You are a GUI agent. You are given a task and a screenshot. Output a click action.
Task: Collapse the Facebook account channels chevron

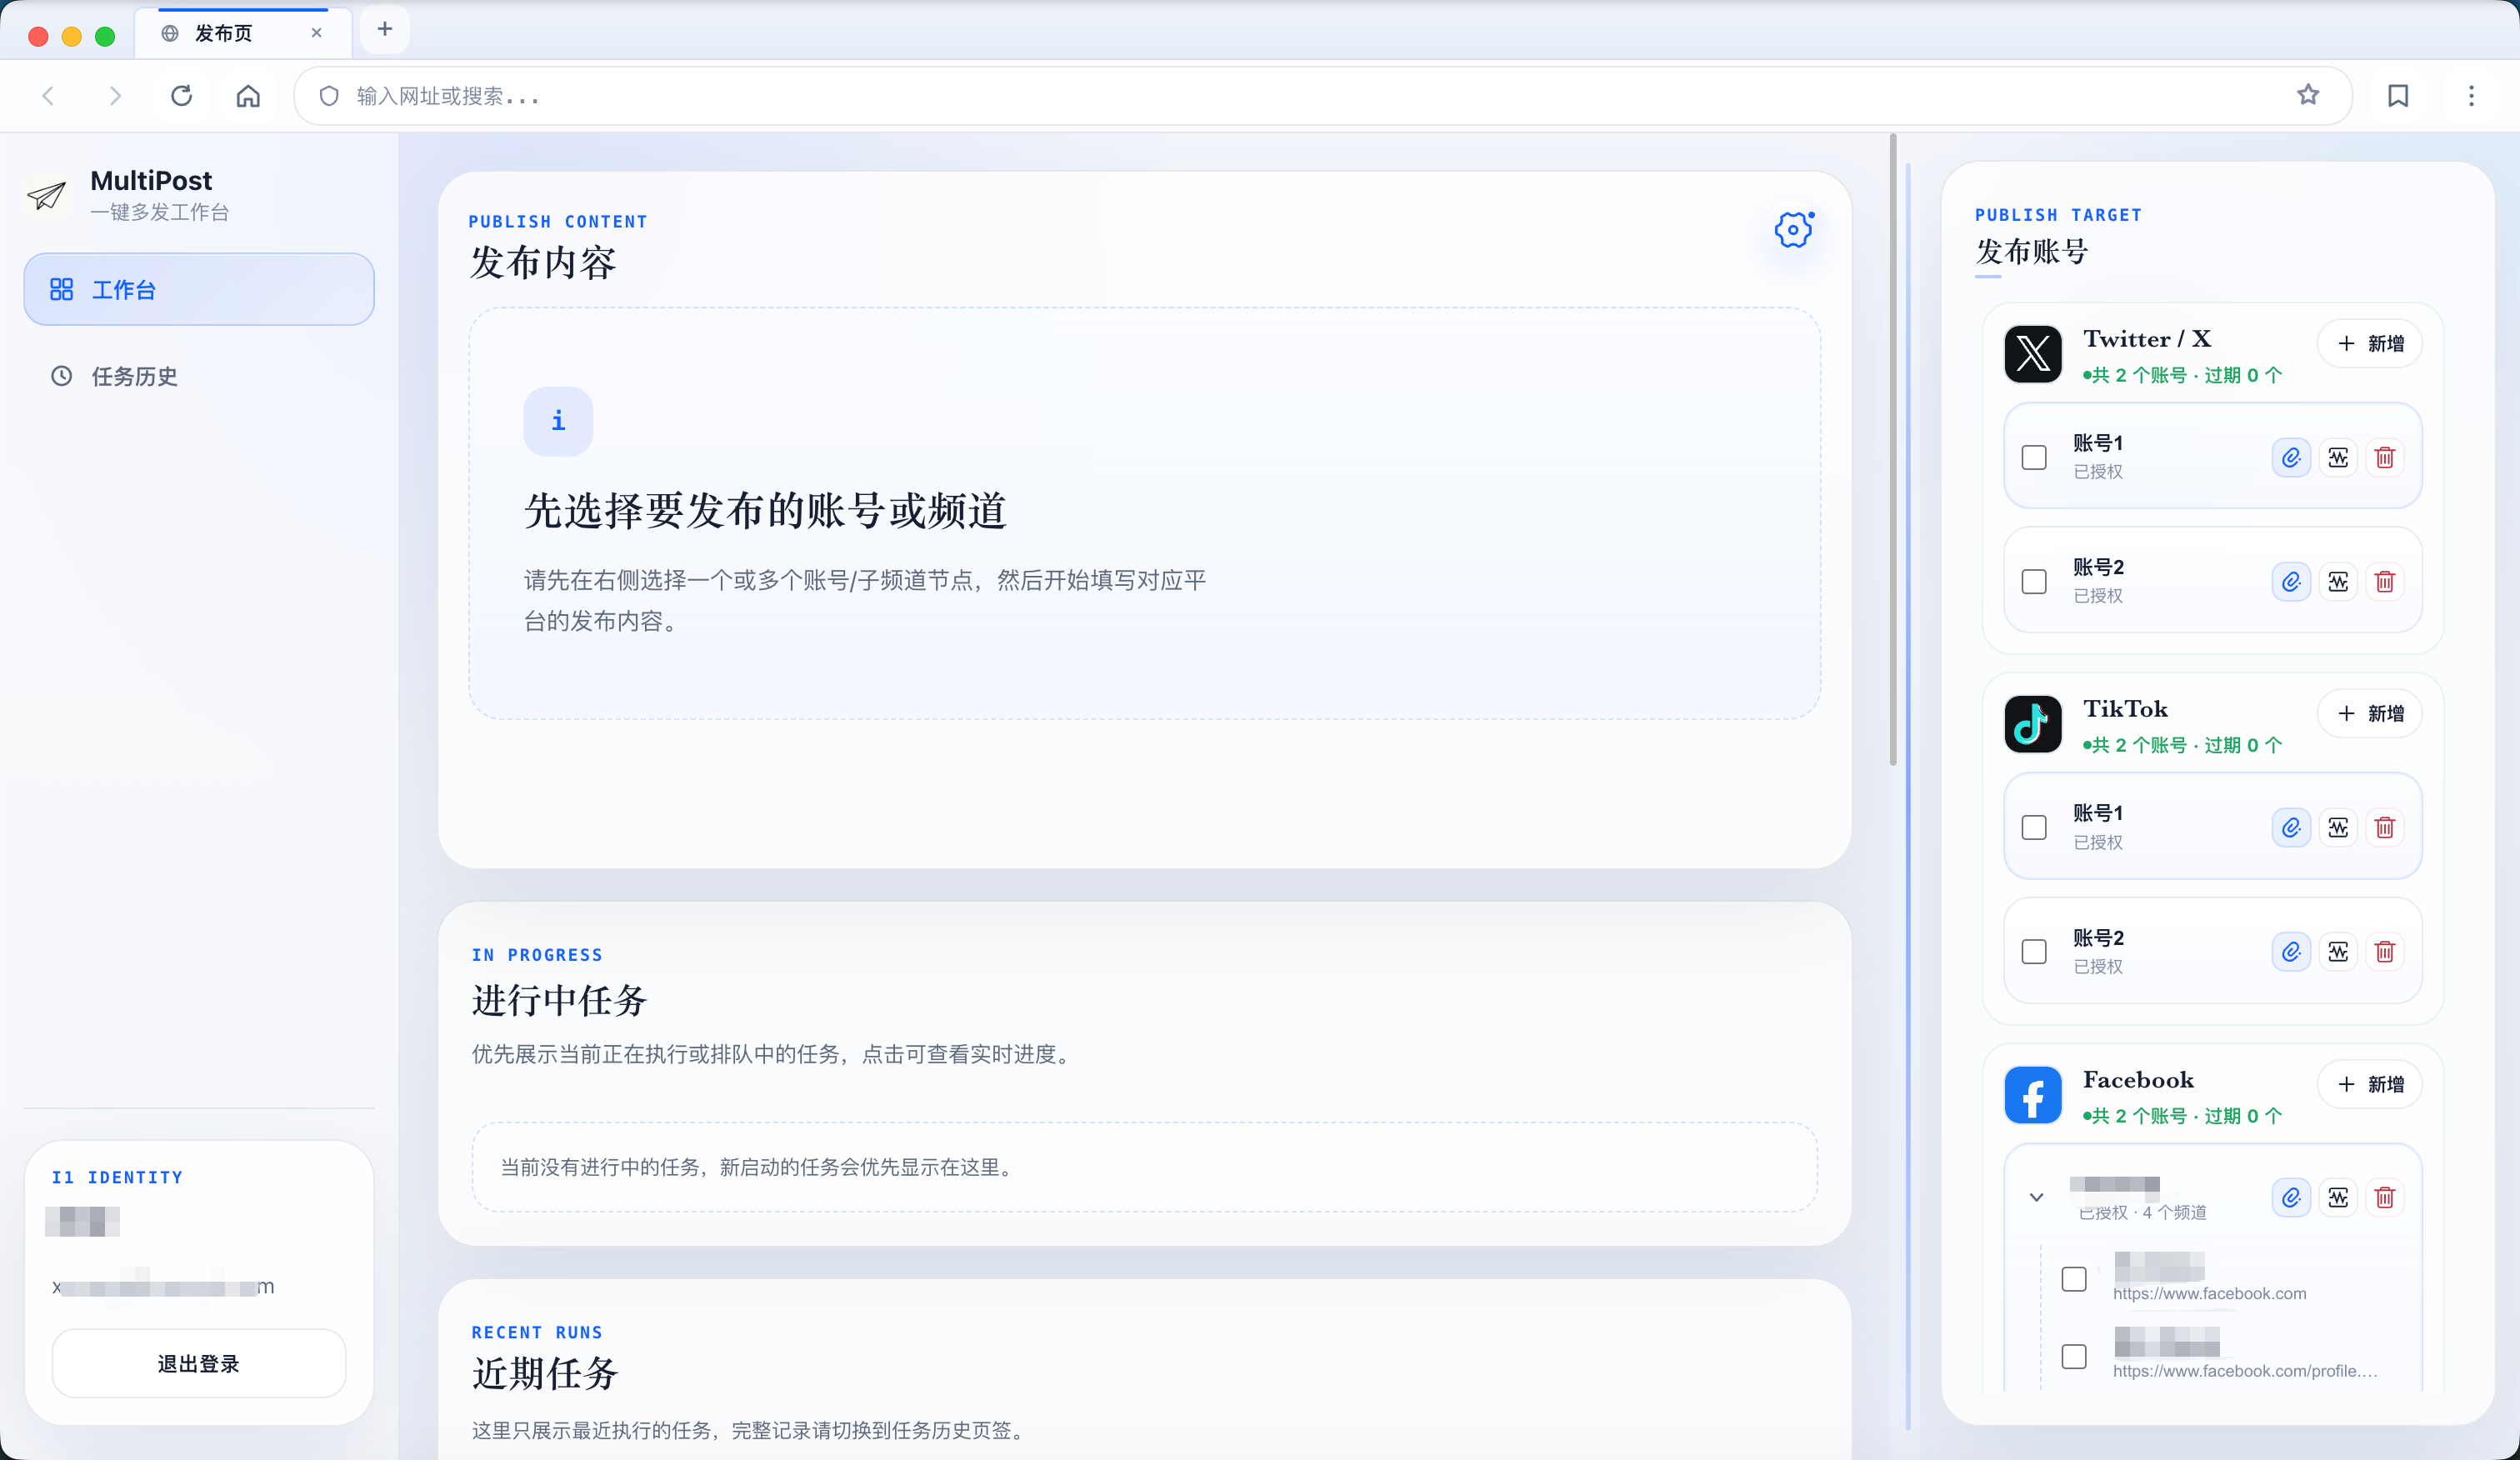pos(2036,1198)
